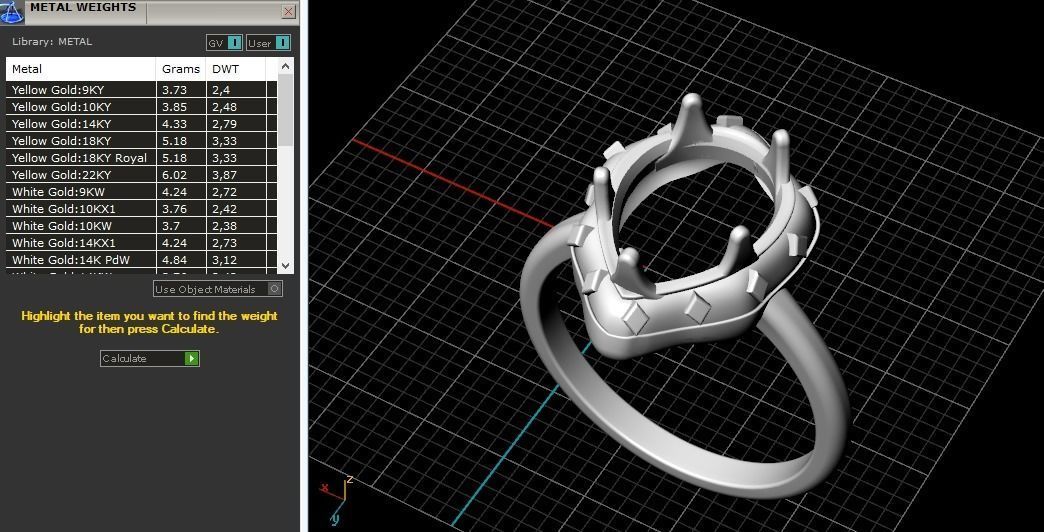Toggle Use Object Materials option

218,289
